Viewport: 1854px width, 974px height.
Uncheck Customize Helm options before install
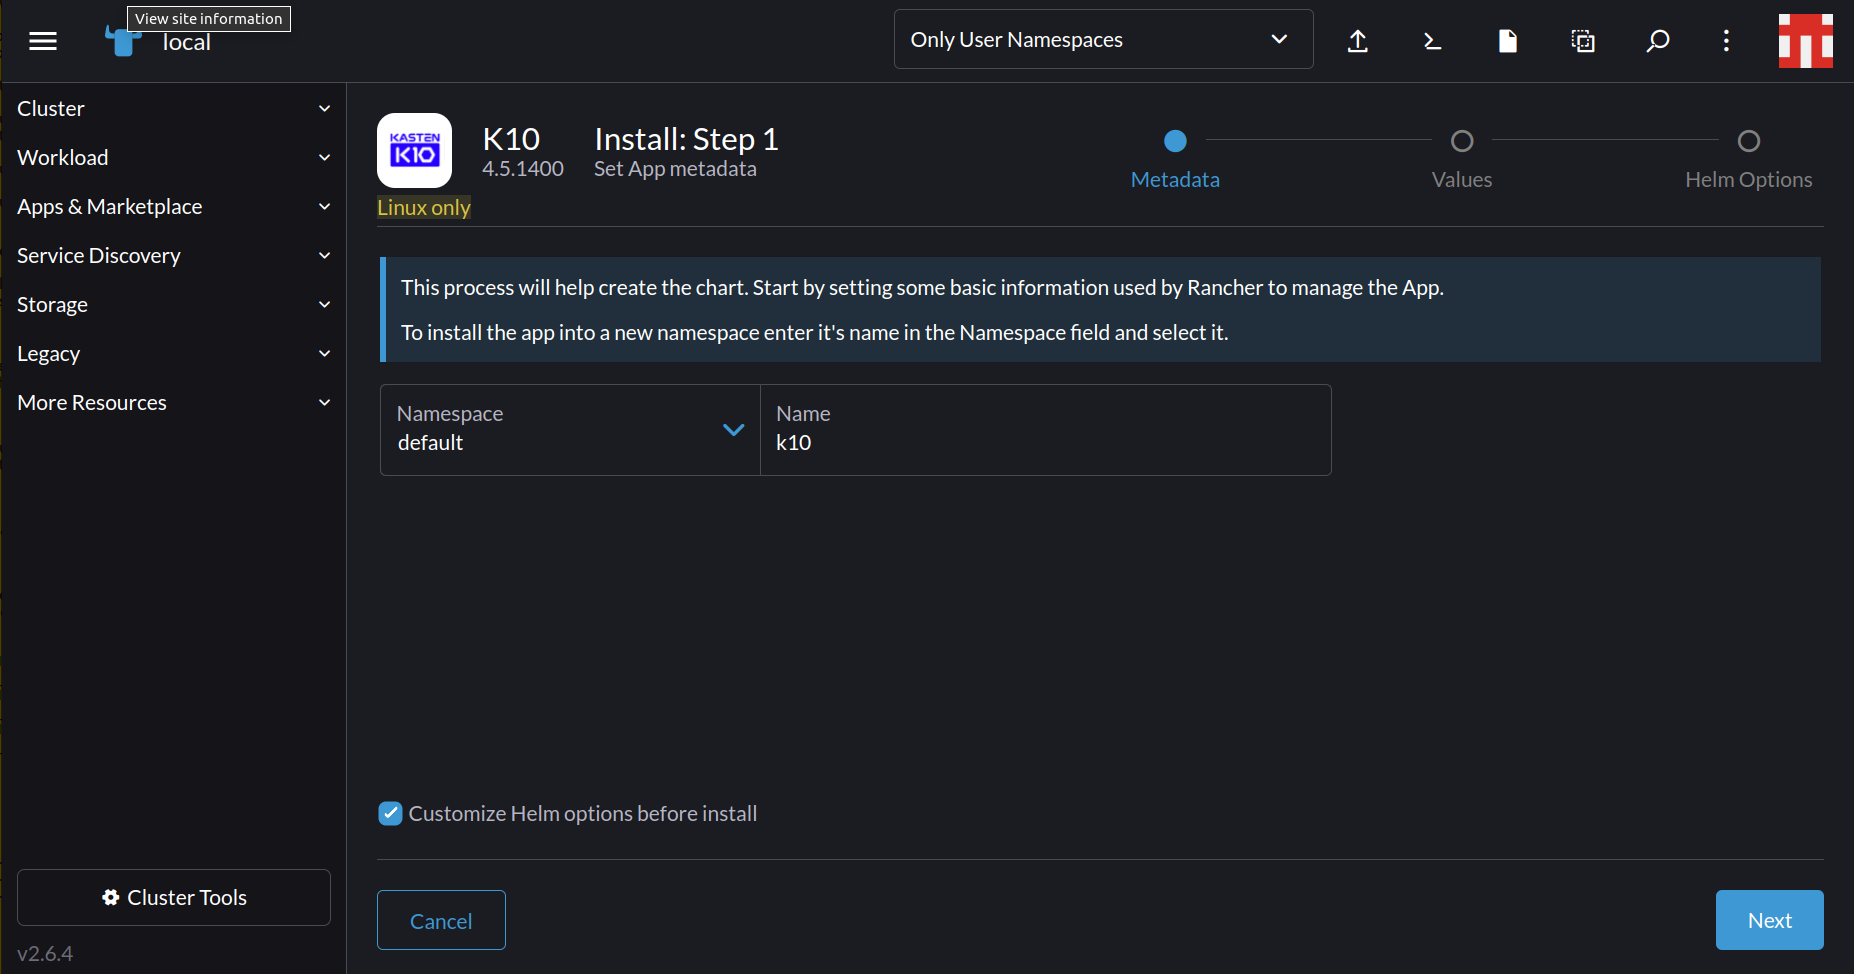click(391, 814)
